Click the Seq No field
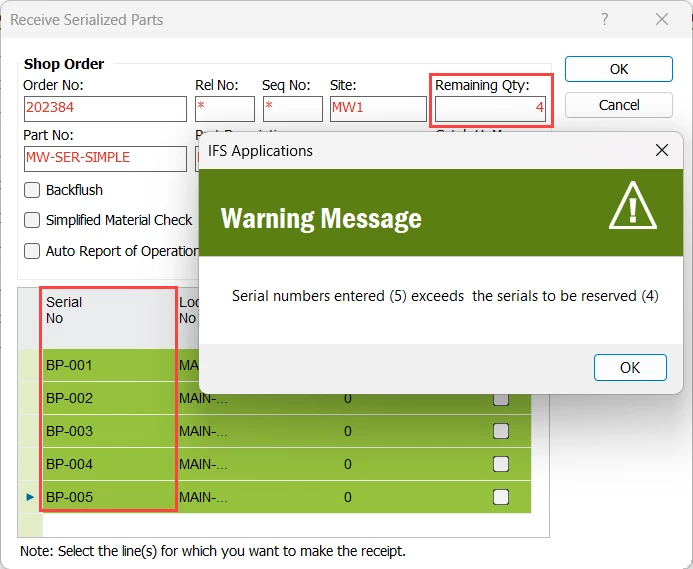This screenshot has height=569, width=693. tap(293, 108)
